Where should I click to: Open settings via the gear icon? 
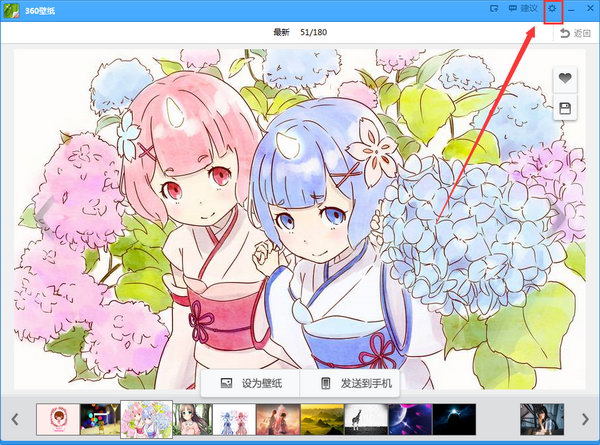click(552, 8)
